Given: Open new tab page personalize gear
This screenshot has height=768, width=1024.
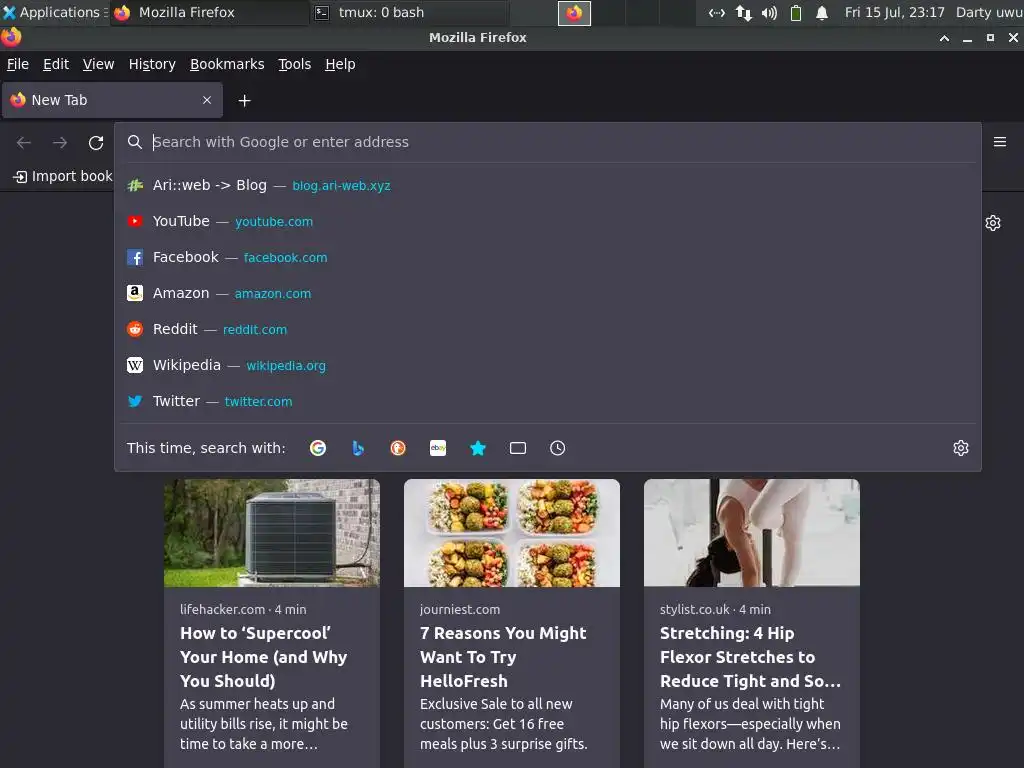Looking at the screenshot, I should pos(993,223).
